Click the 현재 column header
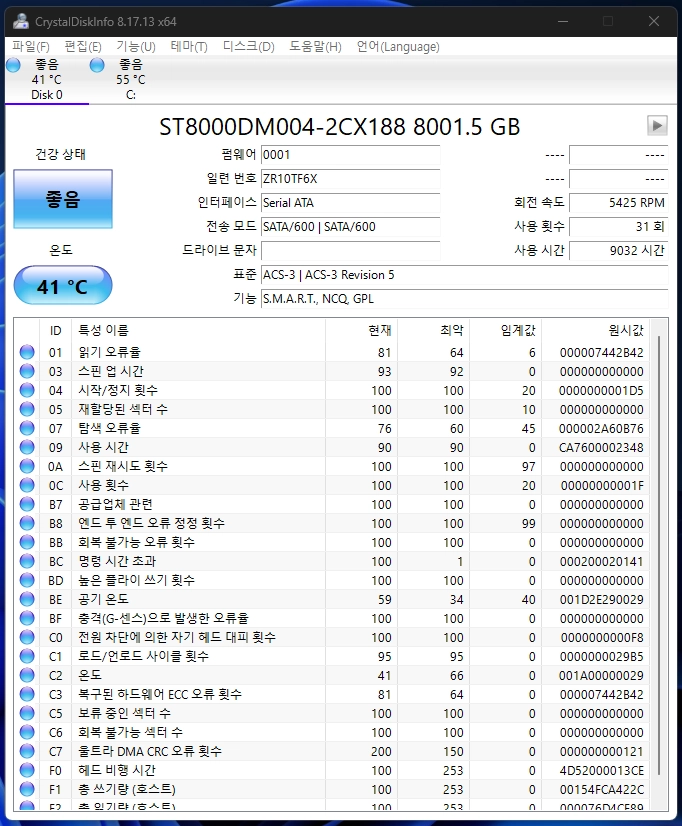682x826 pixels. tap(361, 330)
